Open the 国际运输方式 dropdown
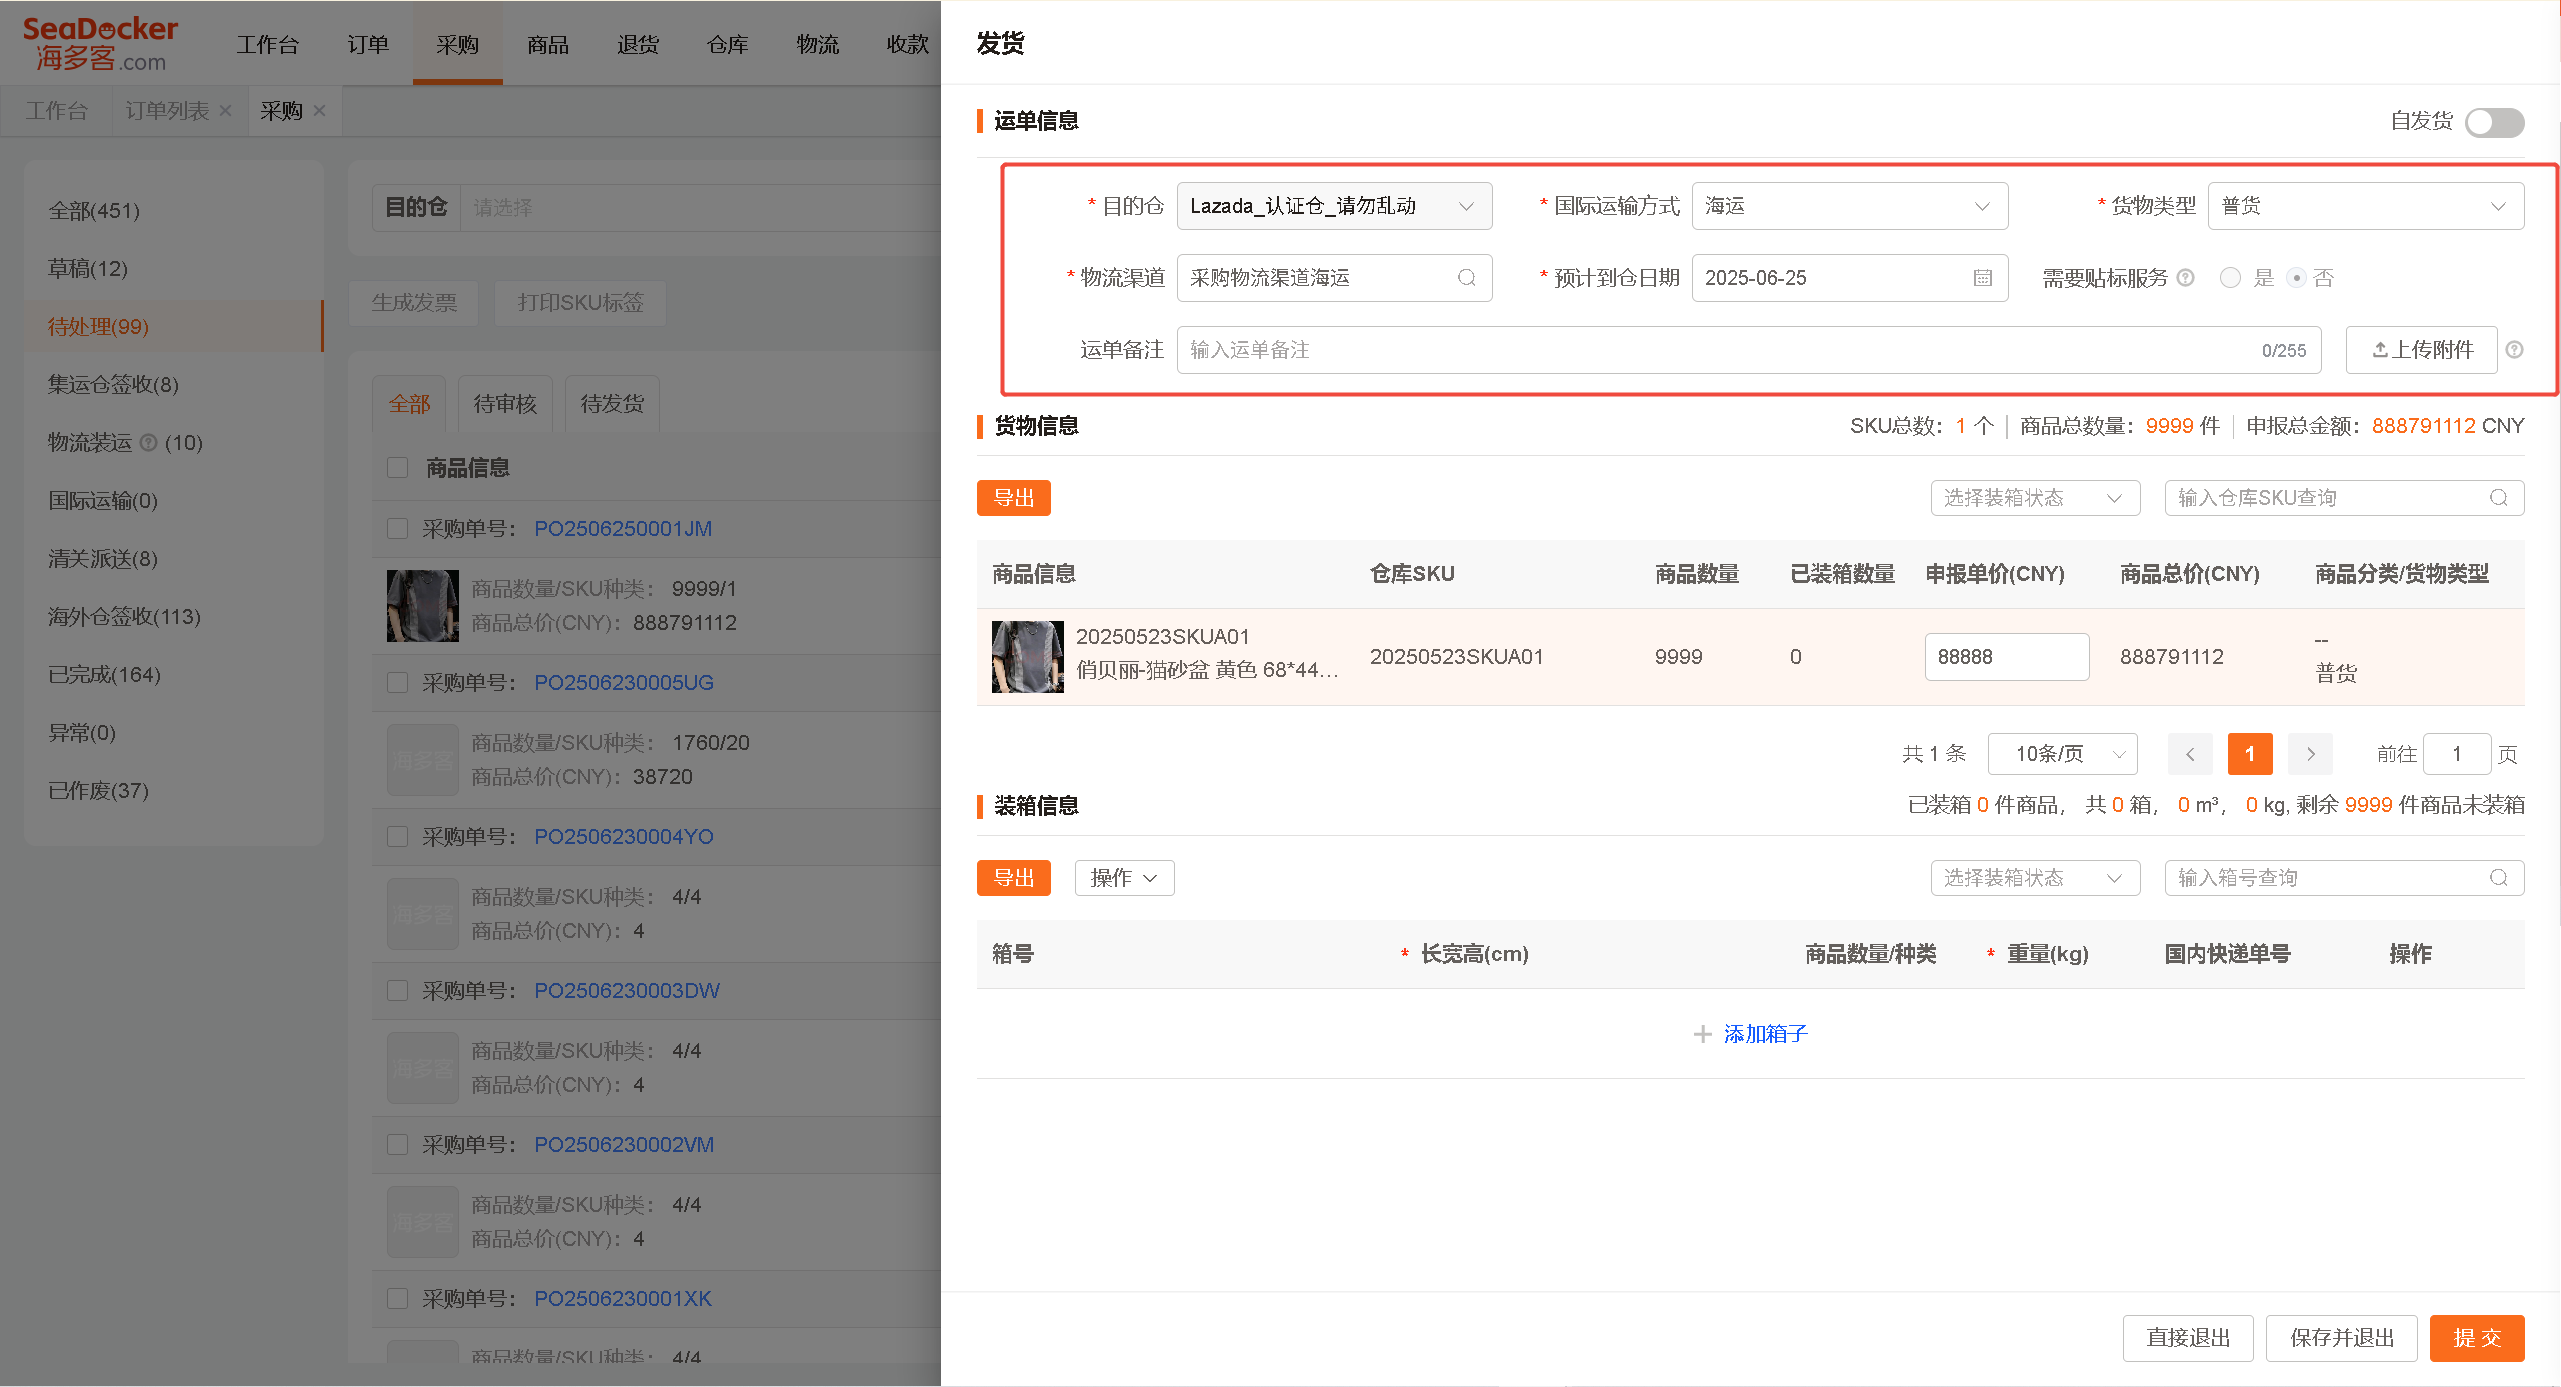Viewport: 2561px width, 1387px height. pos(1849,206)
